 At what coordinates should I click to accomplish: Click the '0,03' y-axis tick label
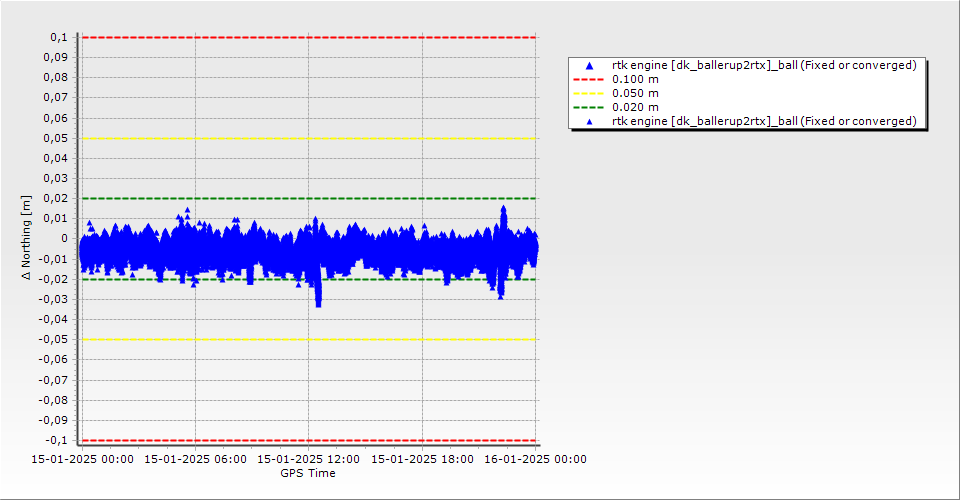(56, 179)
